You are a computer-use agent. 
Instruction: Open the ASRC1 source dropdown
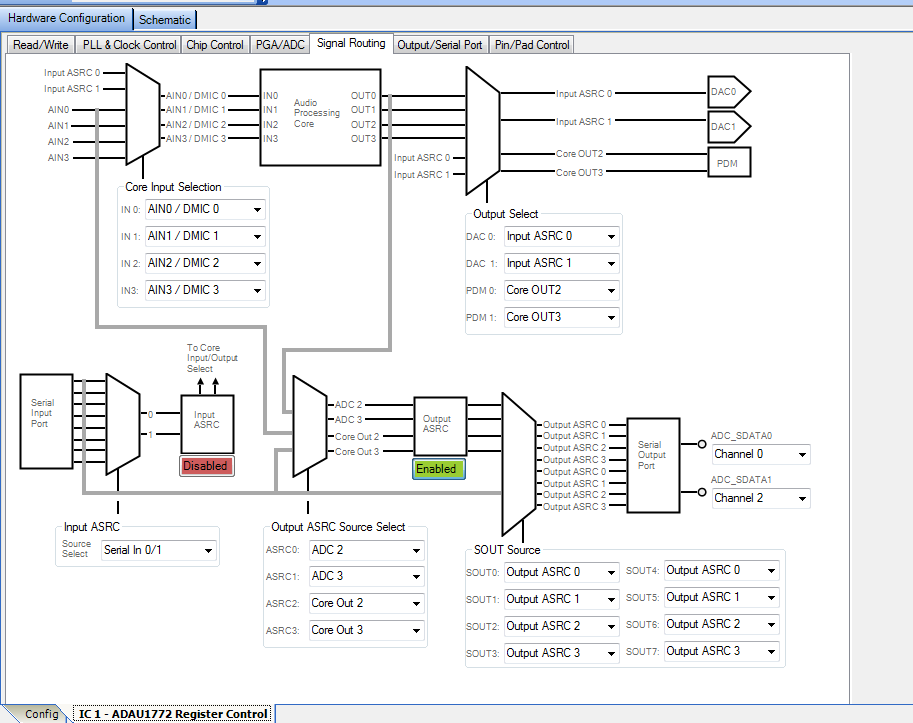click(x=367, y=576)
